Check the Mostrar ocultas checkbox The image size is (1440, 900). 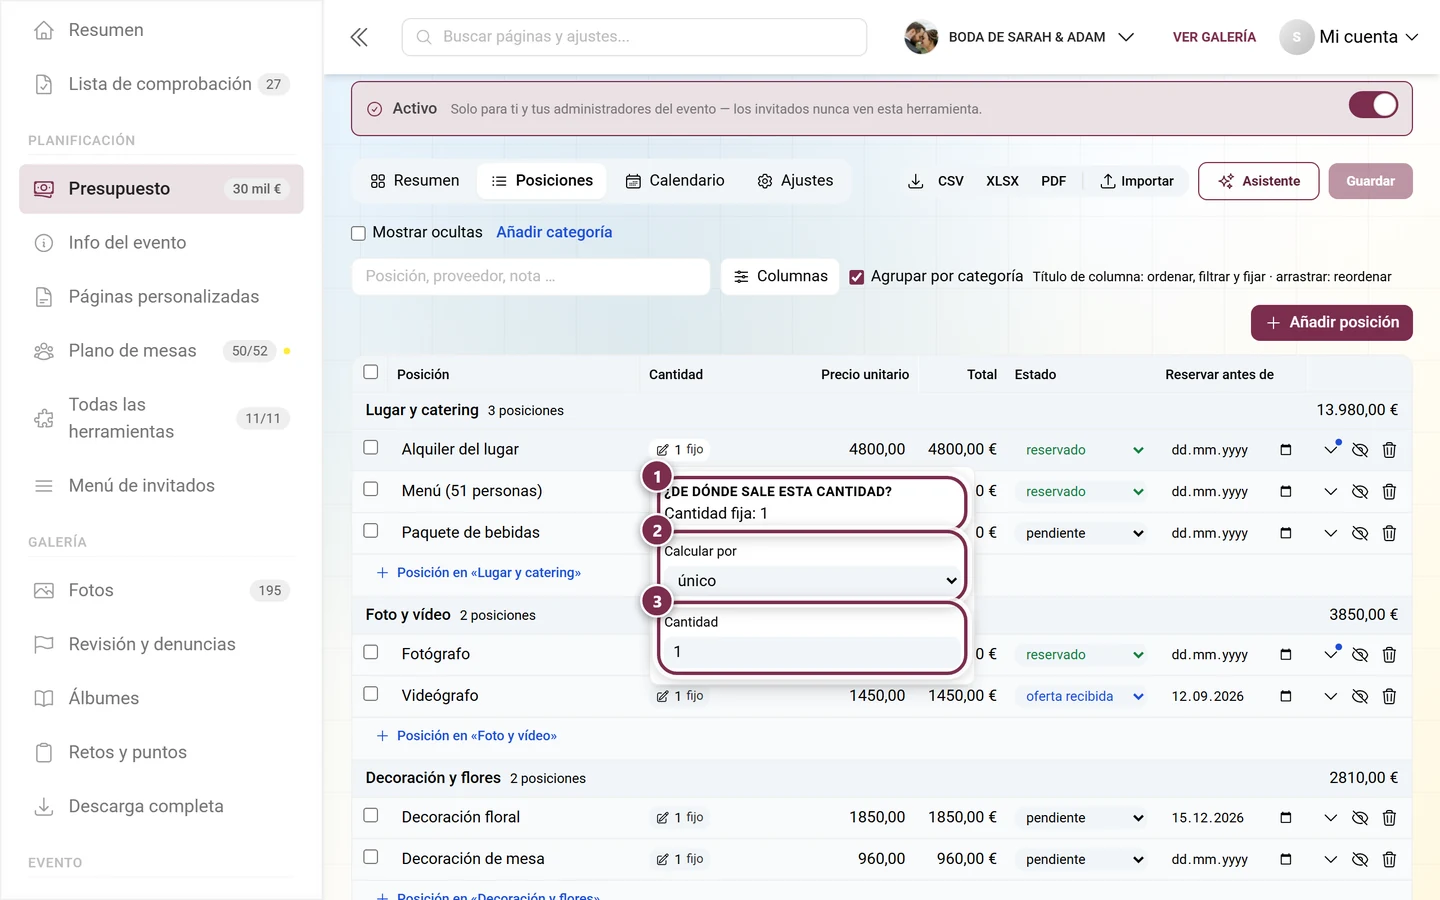(x=358, y=233)
